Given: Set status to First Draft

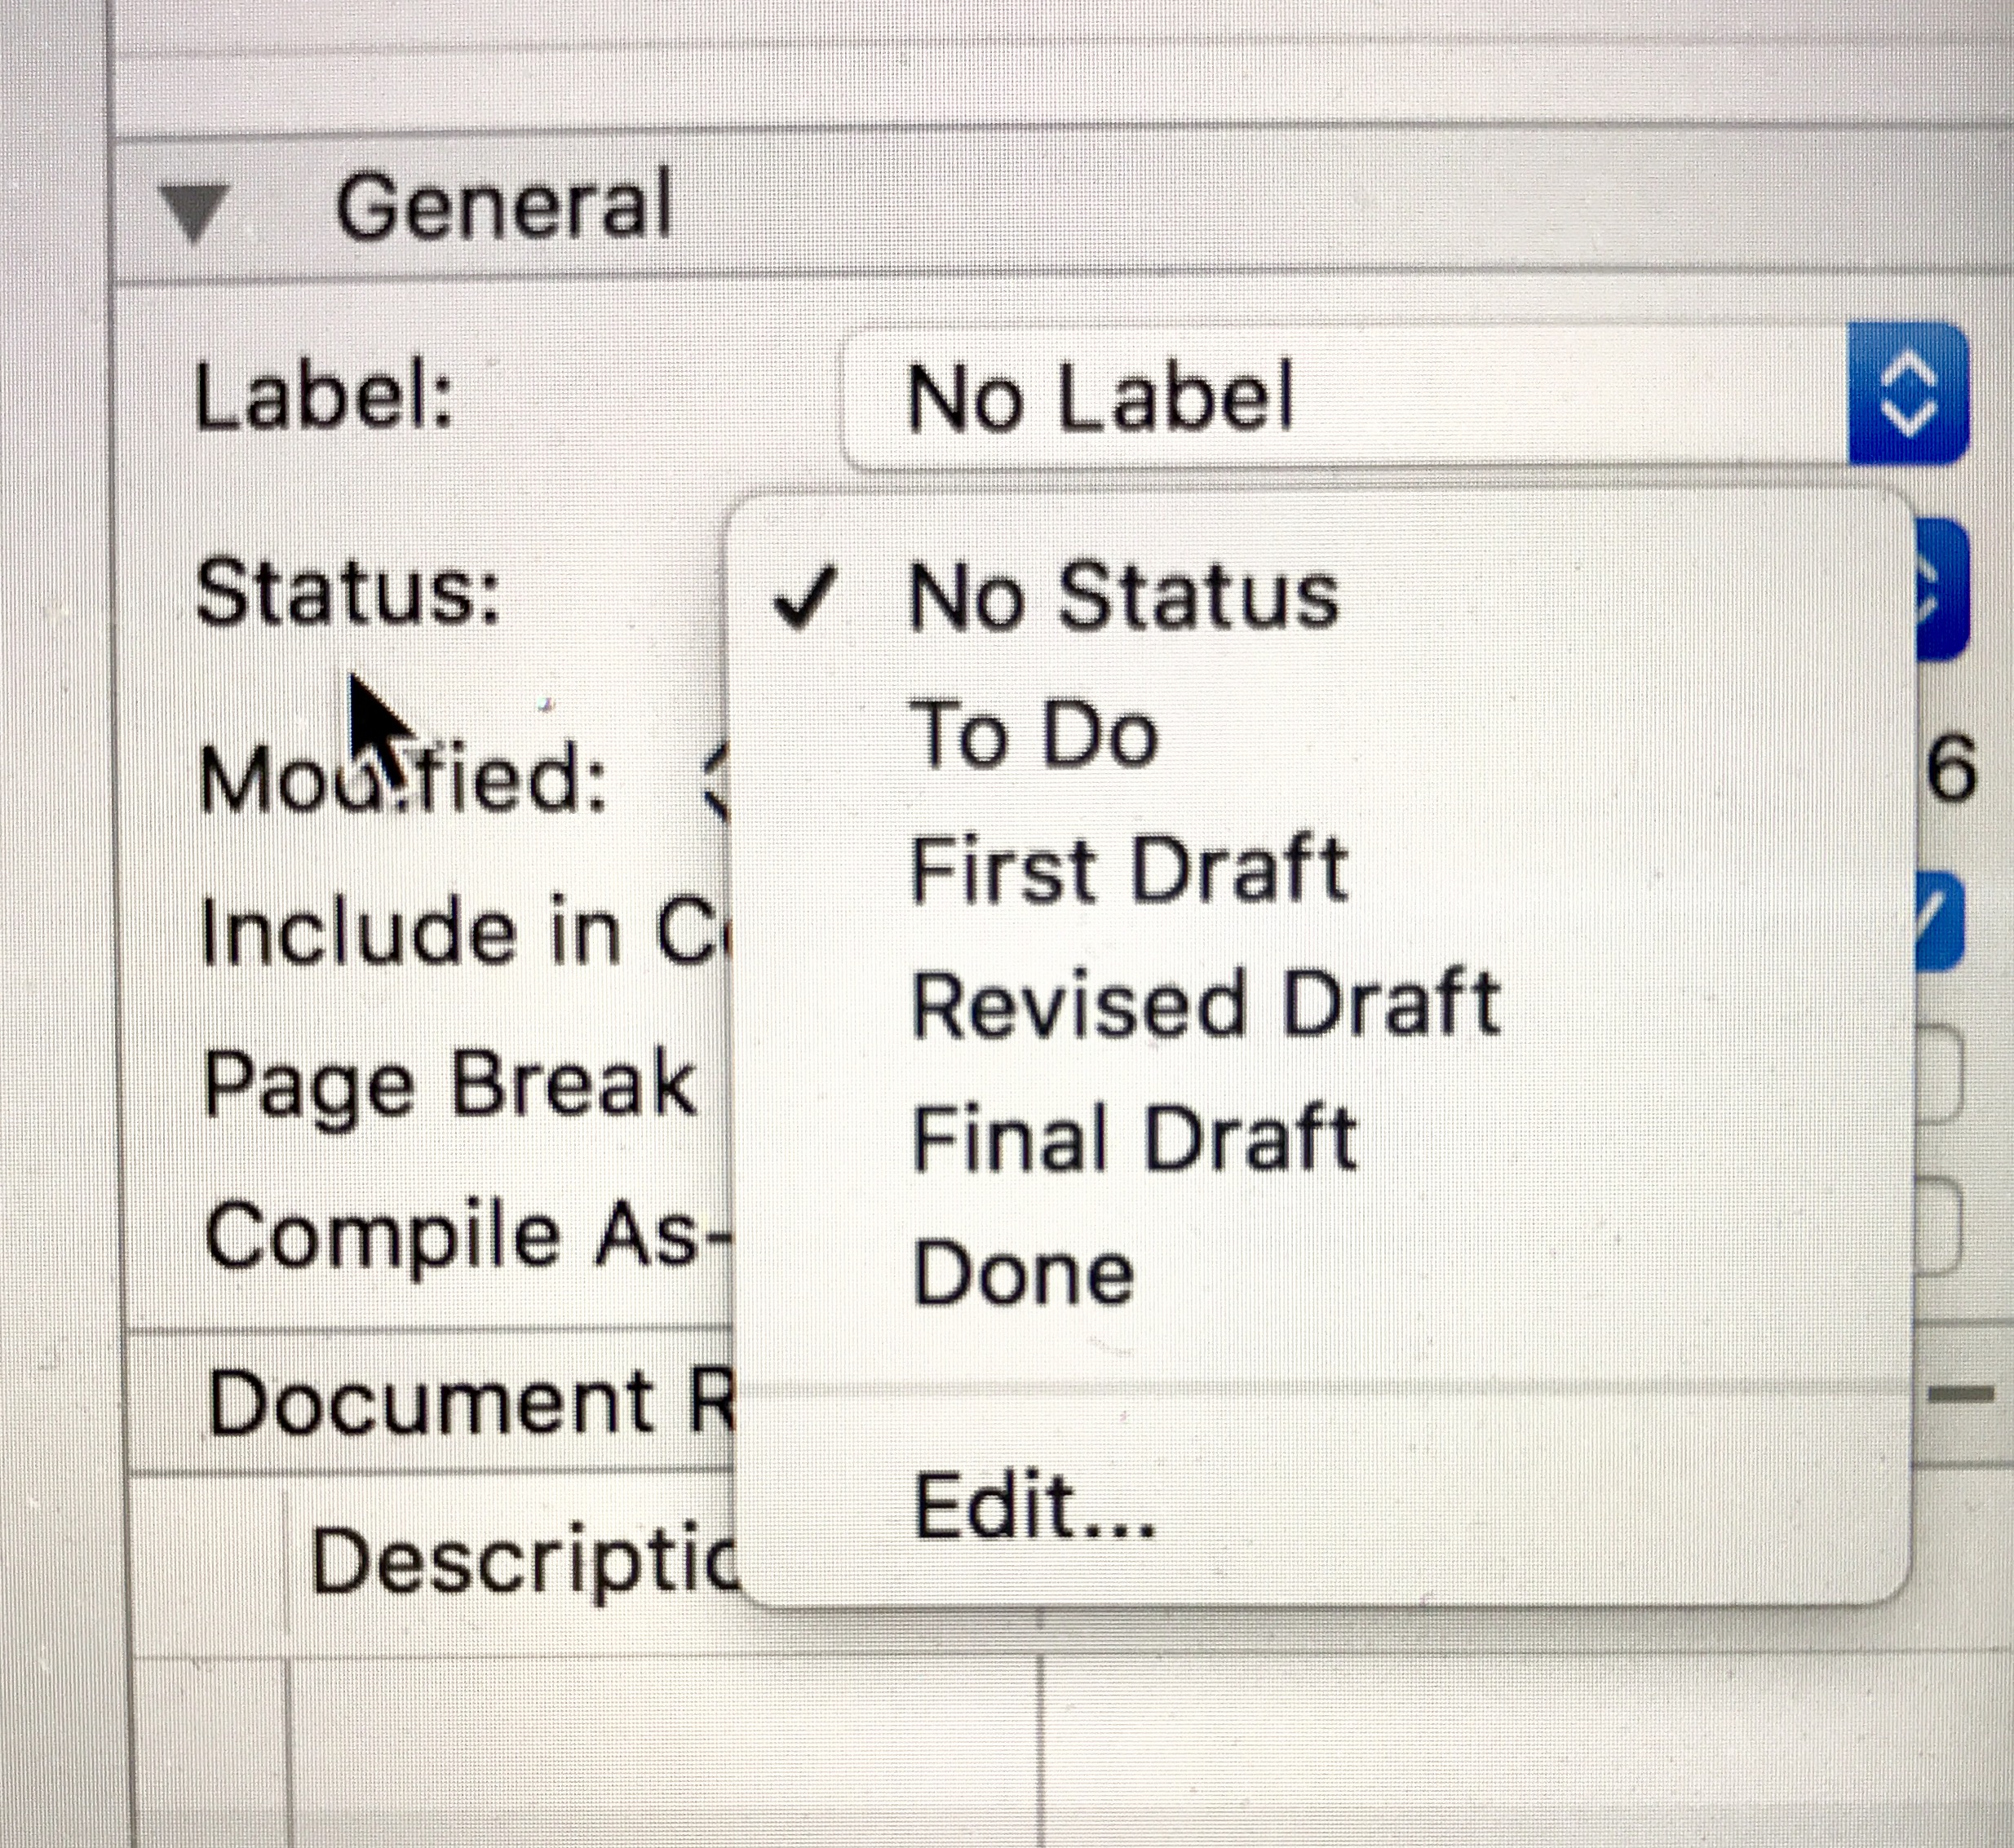Looking at the screenshot, I should 1129,870.
